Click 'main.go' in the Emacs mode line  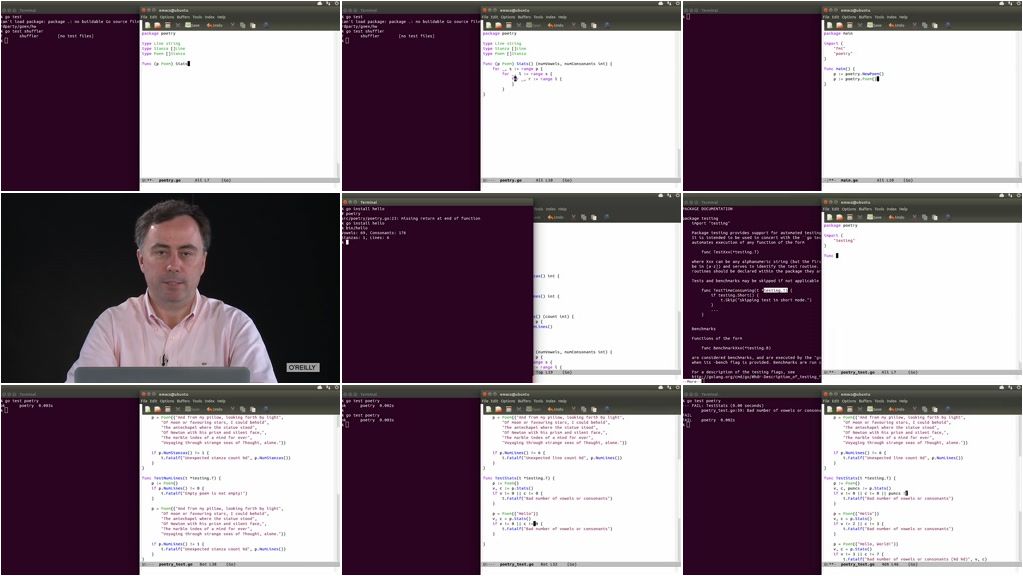pos(849,180)
